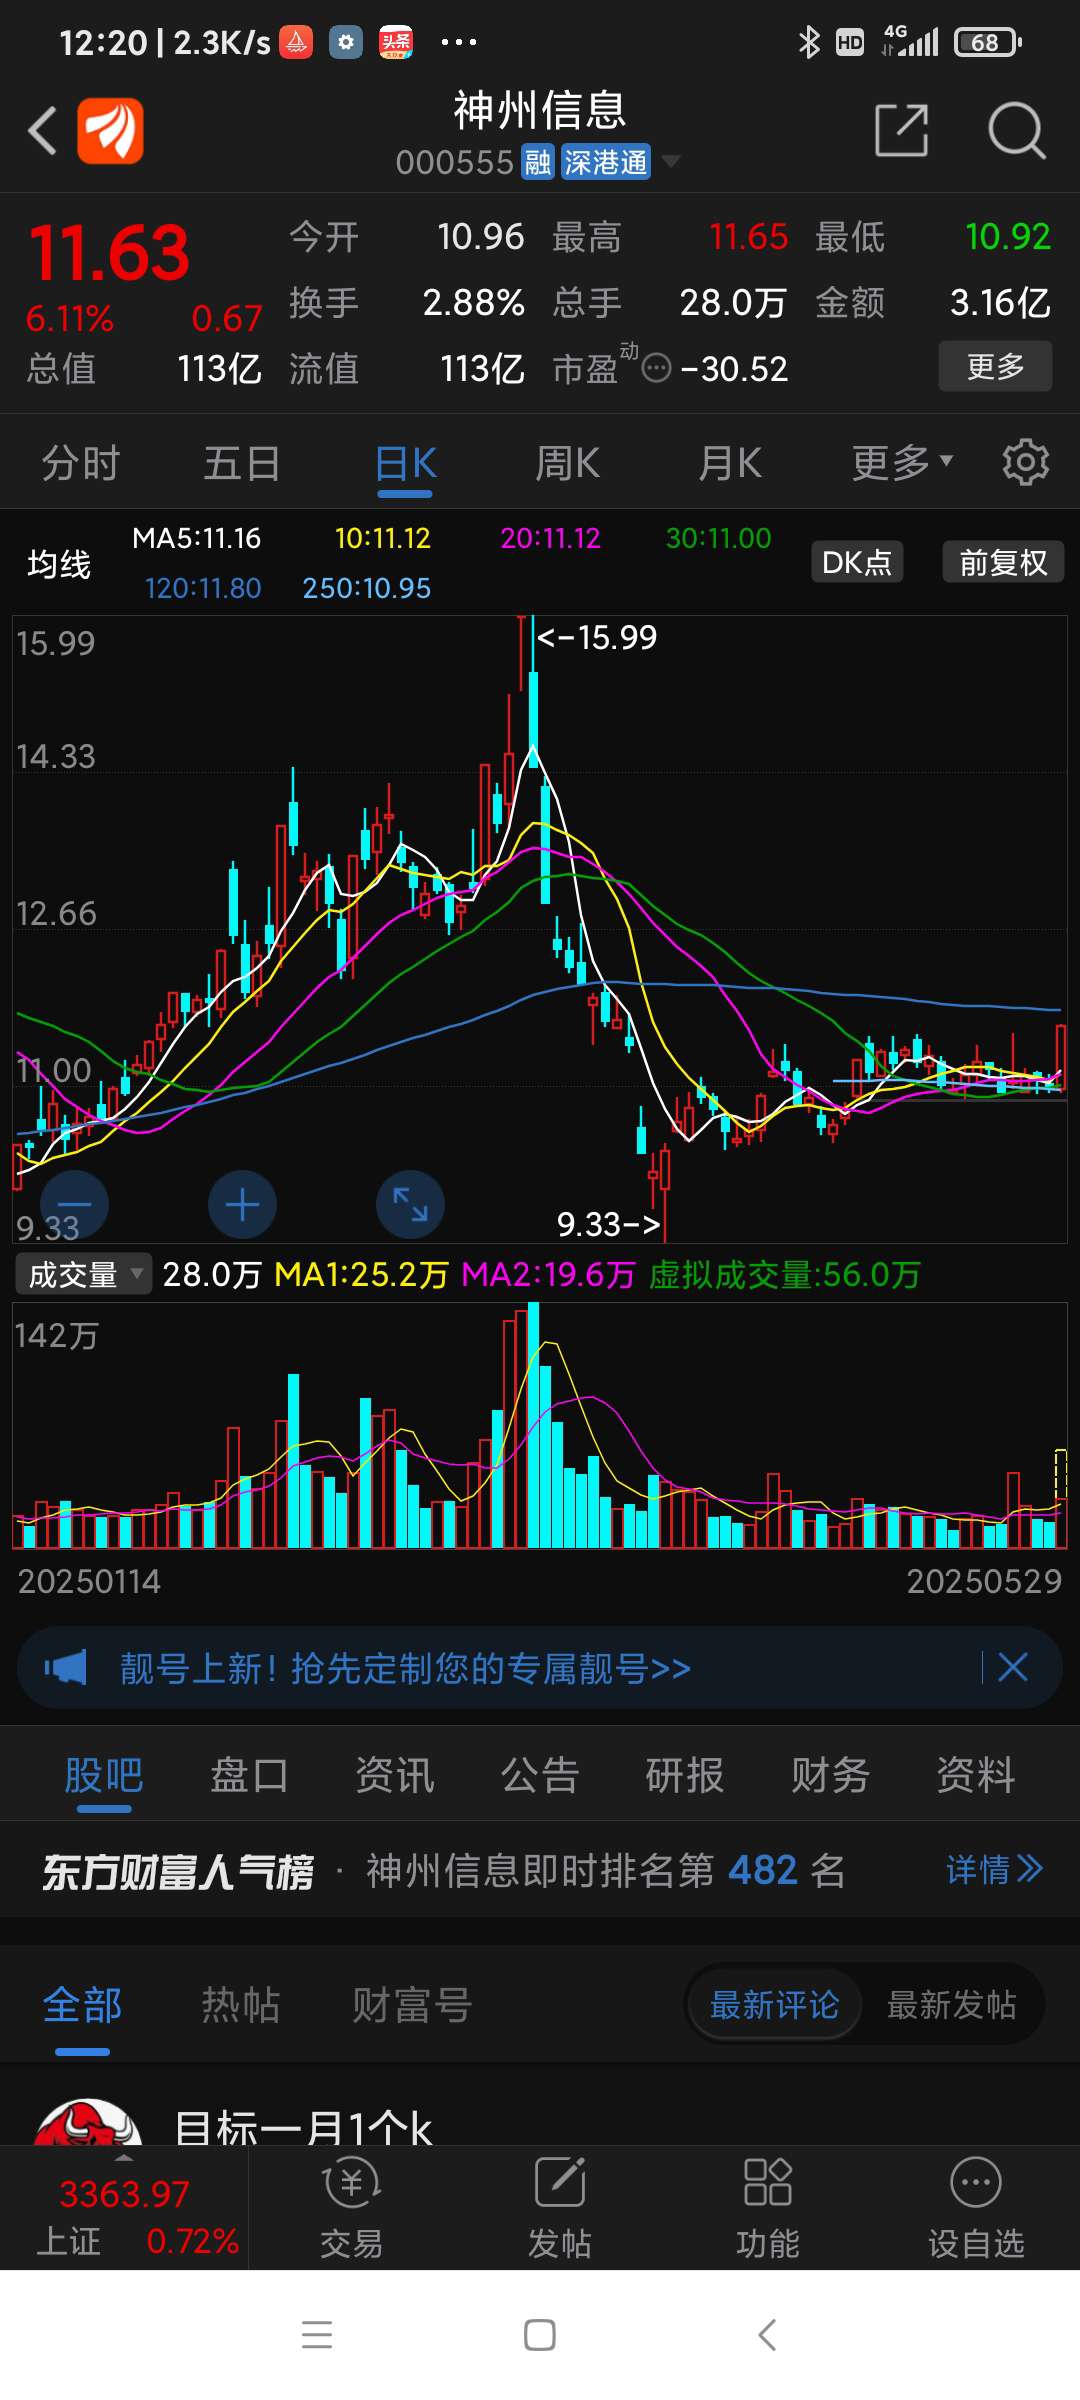1080x2400 pixels.
Task: Open chart settings gear icon
Action: (x=1026, y=462)
